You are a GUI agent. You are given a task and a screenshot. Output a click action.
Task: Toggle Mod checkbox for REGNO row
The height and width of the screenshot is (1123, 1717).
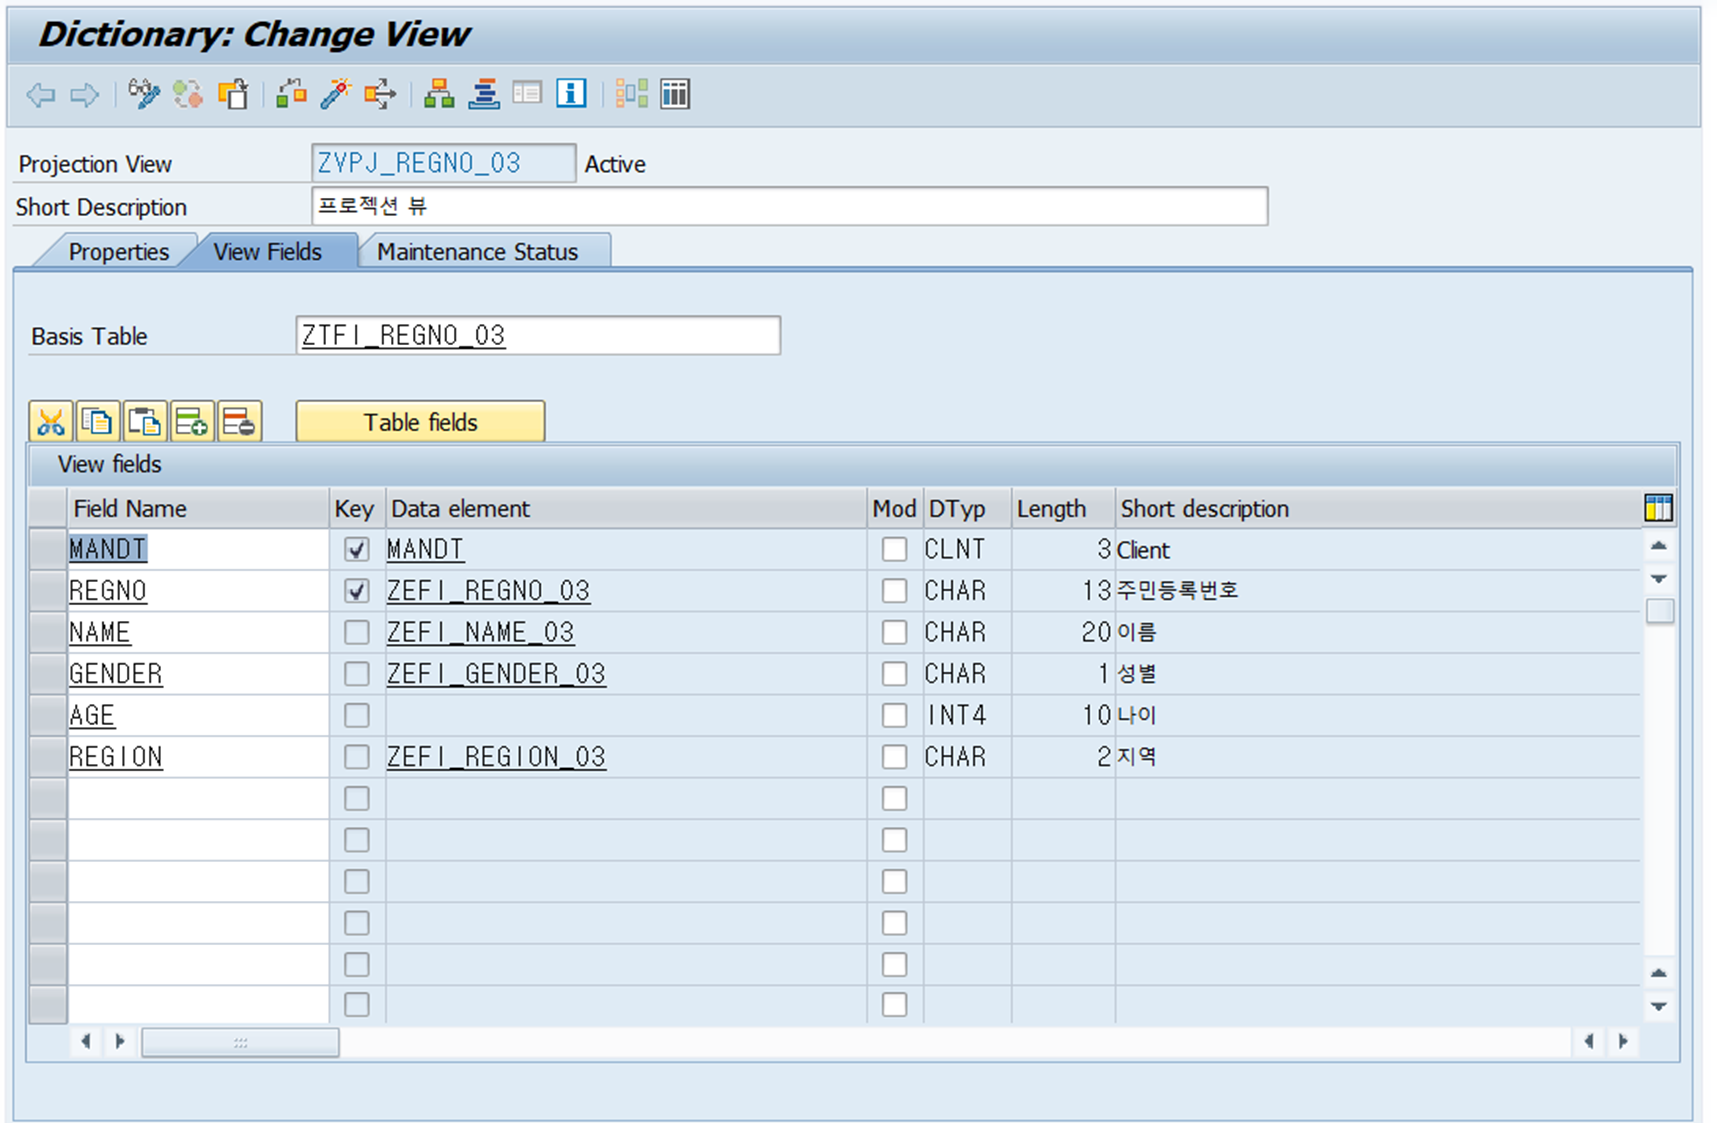(894, 591)
